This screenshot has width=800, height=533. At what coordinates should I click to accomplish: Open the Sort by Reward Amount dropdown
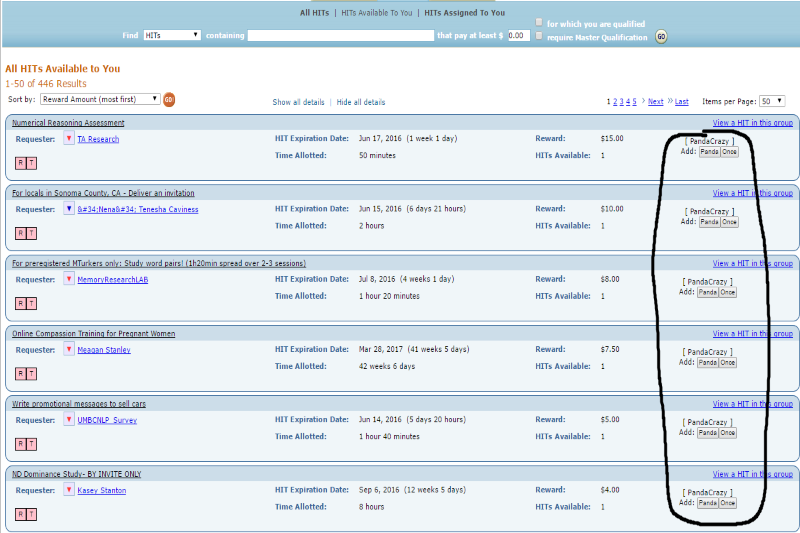click(x=100, y=99)
